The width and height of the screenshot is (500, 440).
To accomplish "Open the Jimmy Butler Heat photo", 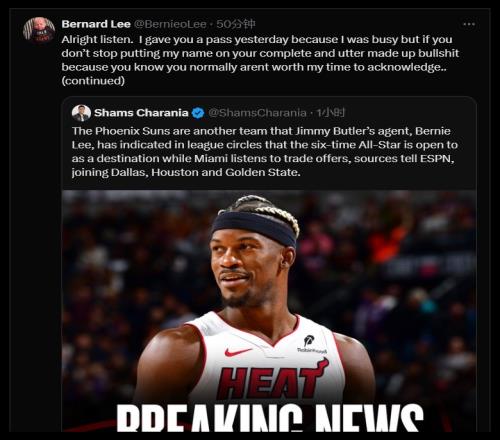I will pos(269,311).
